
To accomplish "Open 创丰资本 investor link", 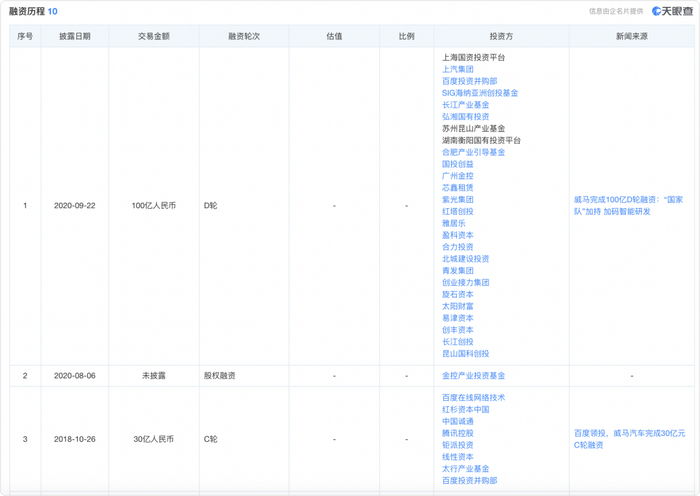I will (458, 329).
